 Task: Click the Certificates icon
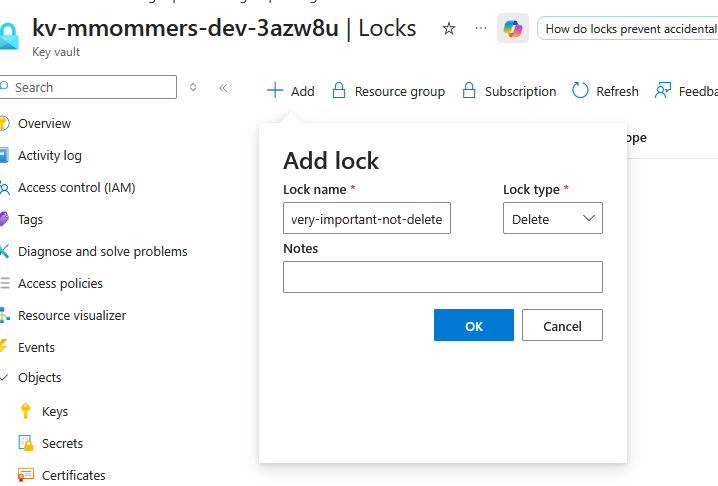pos(26,475)
